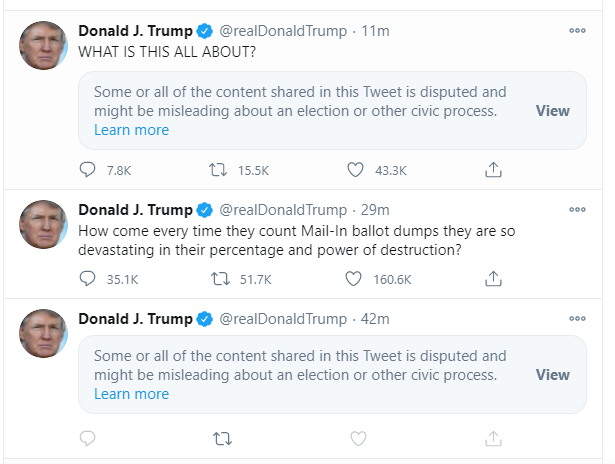
Task: Share the tweet posted 29m ago
Action: pos(493,278)
